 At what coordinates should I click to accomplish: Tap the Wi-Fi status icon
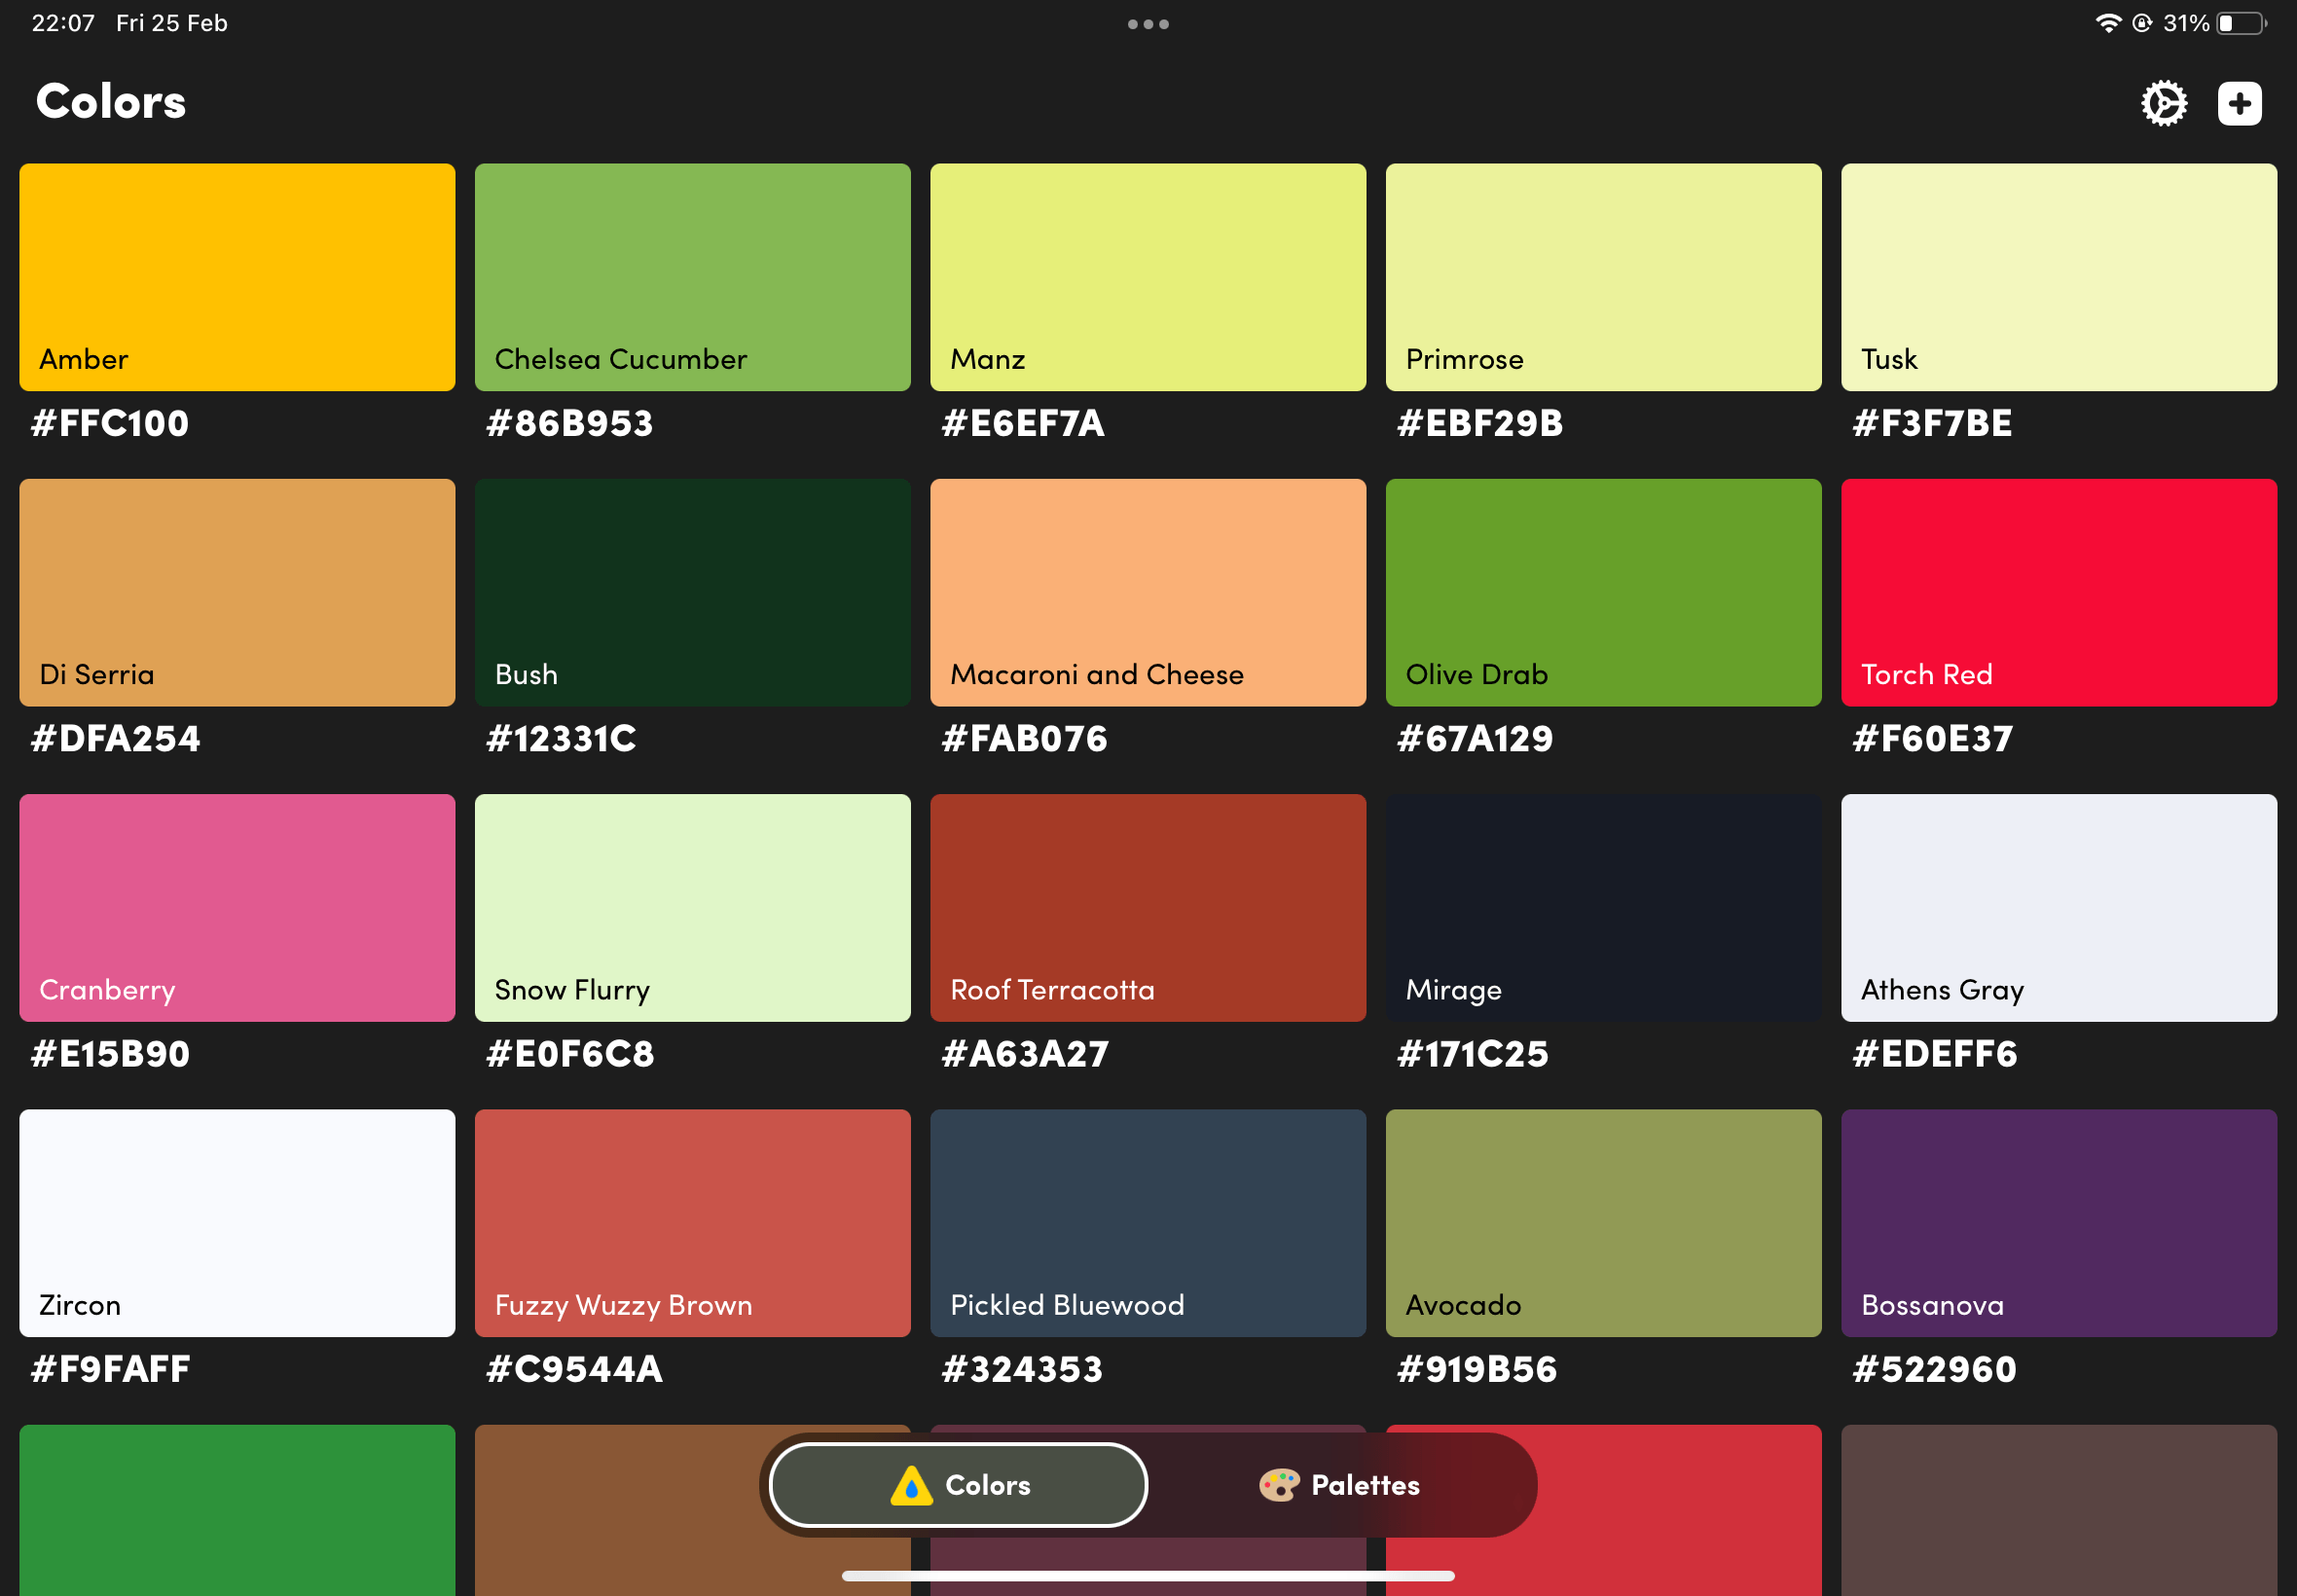2107,23
